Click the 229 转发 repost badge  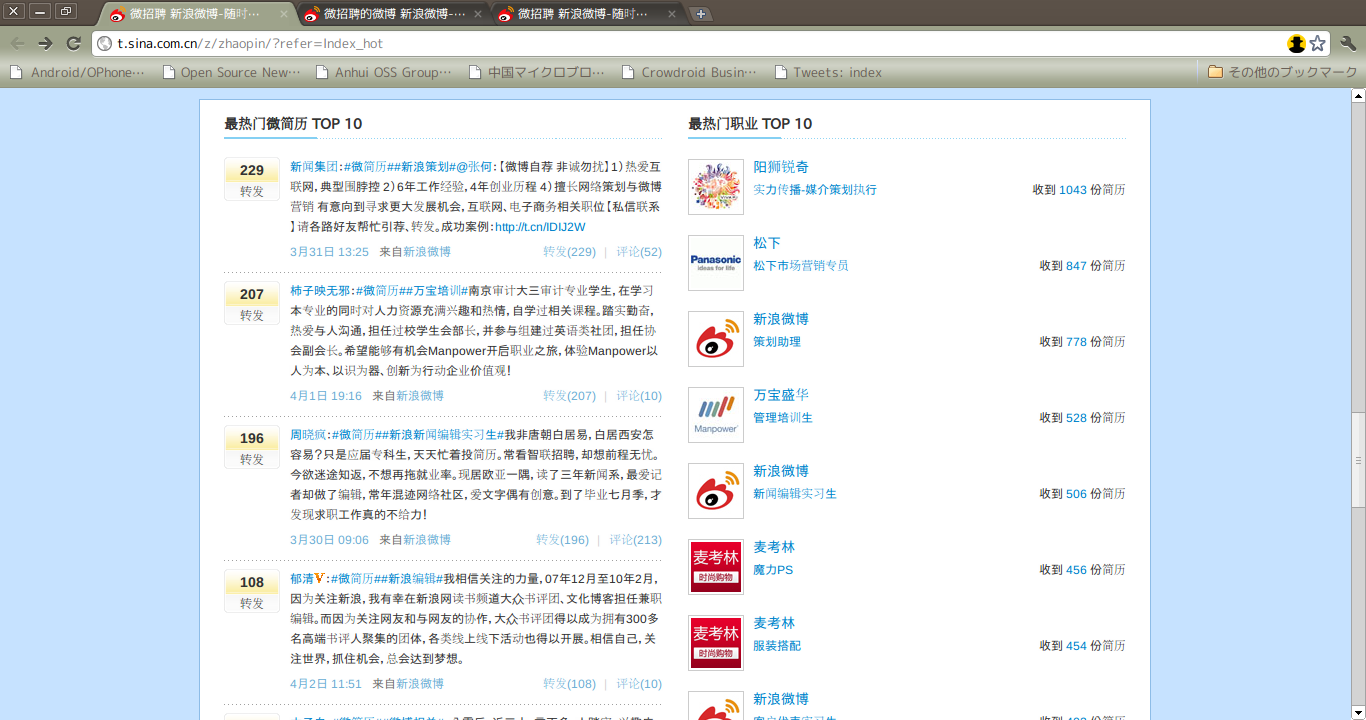pos(252,180)
